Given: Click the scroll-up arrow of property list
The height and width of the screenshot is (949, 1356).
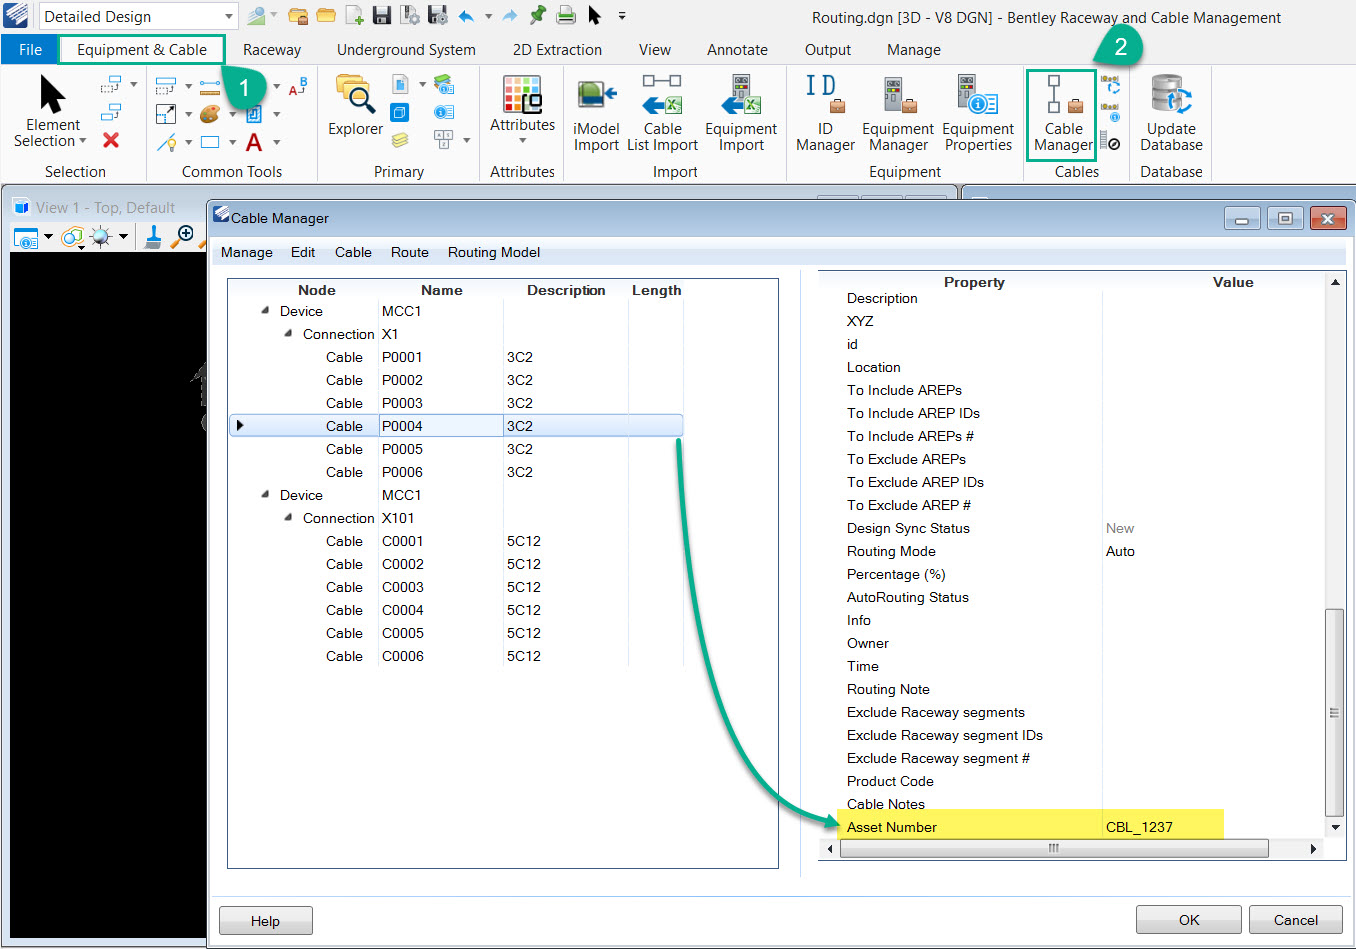Looking at the screenshot, I should pos(1334,282).
